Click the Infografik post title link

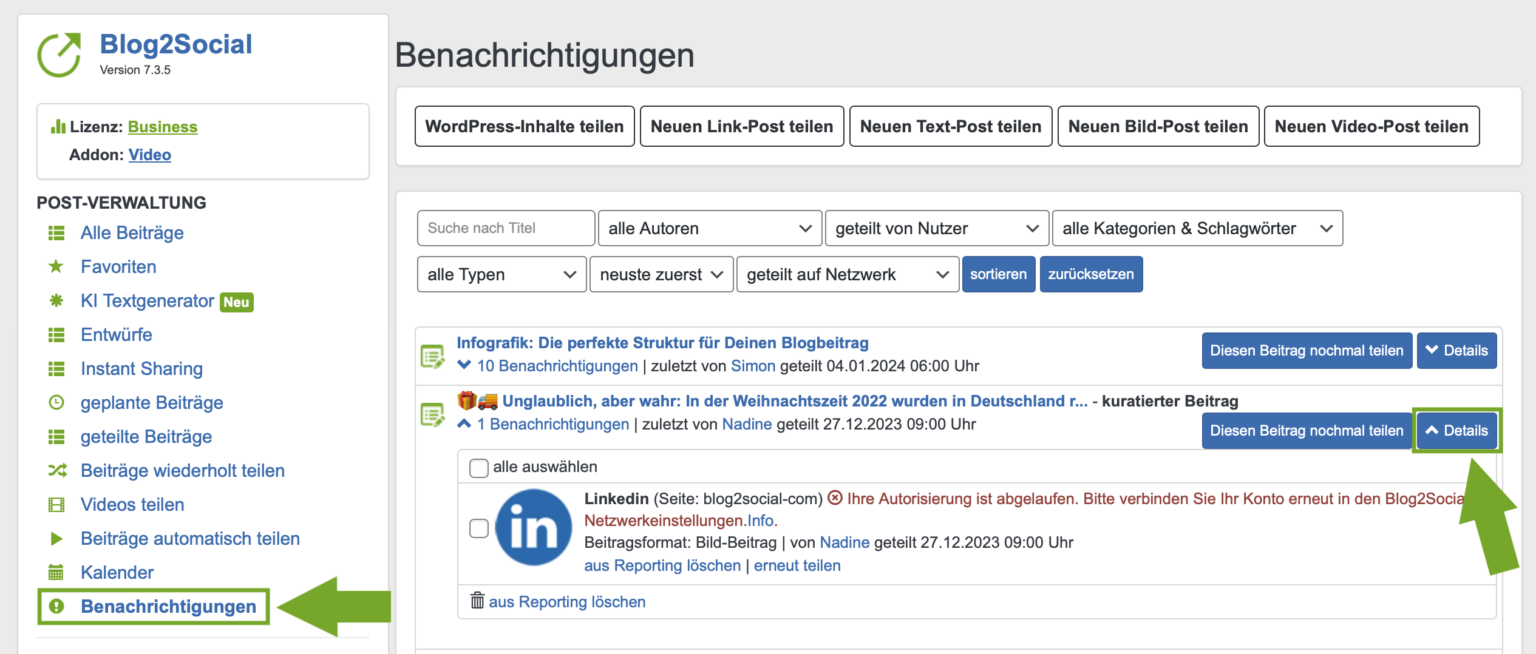[662, 343]
